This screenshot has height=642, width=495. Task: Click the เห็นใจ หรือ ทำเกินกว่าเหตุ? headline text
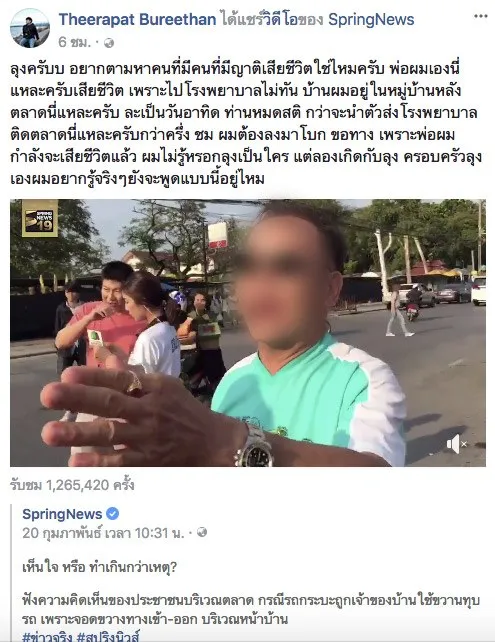coord(99,567)
